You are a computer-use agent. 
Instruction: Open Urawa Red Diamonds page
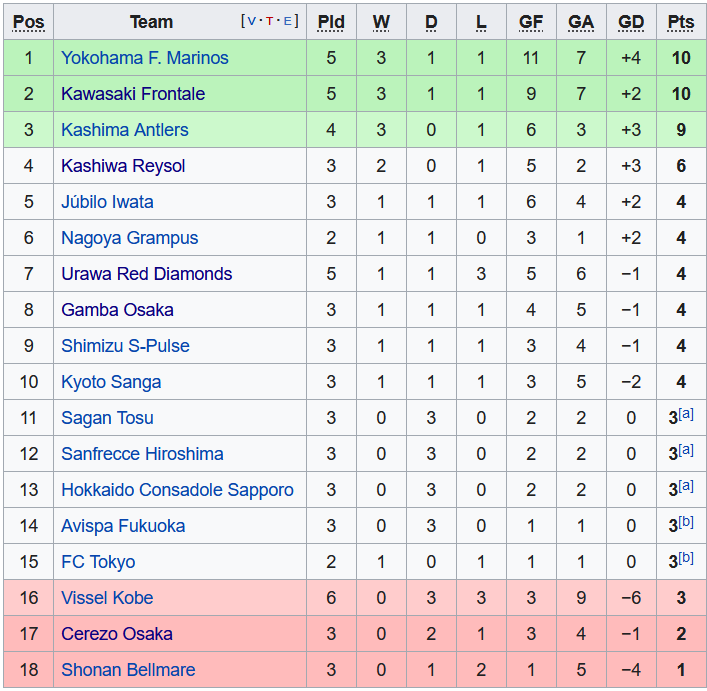[146, 274]
